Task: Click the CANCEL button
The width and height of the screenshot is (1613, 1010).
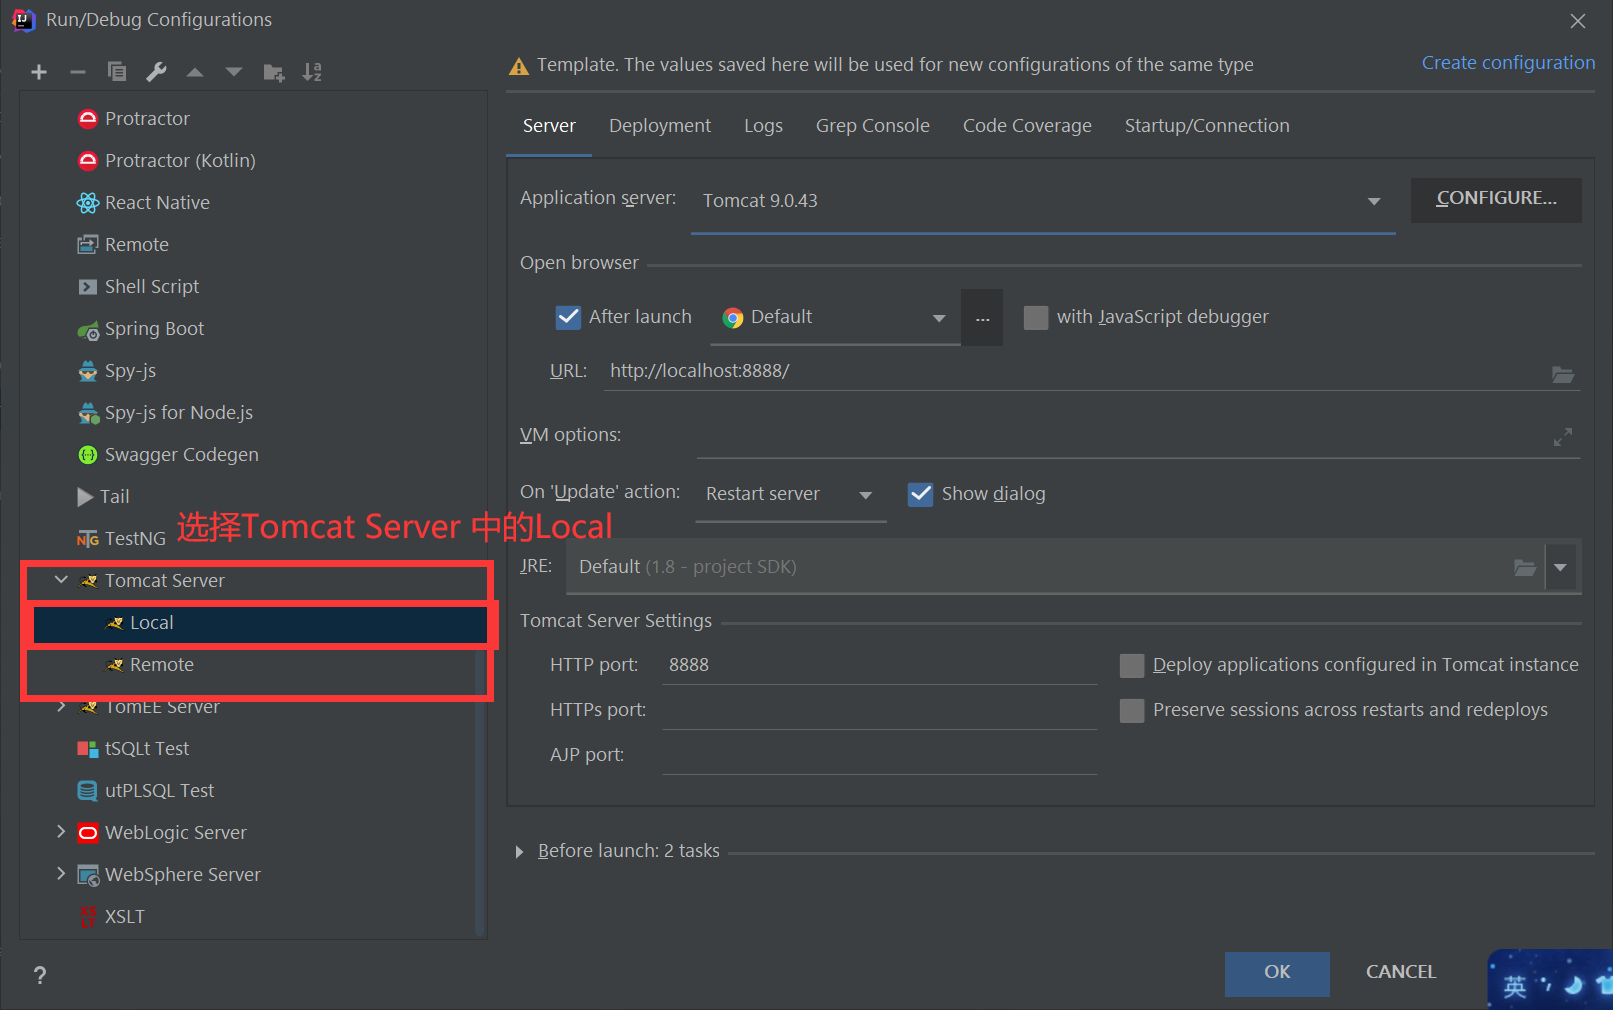Action: pos(1401,973)
